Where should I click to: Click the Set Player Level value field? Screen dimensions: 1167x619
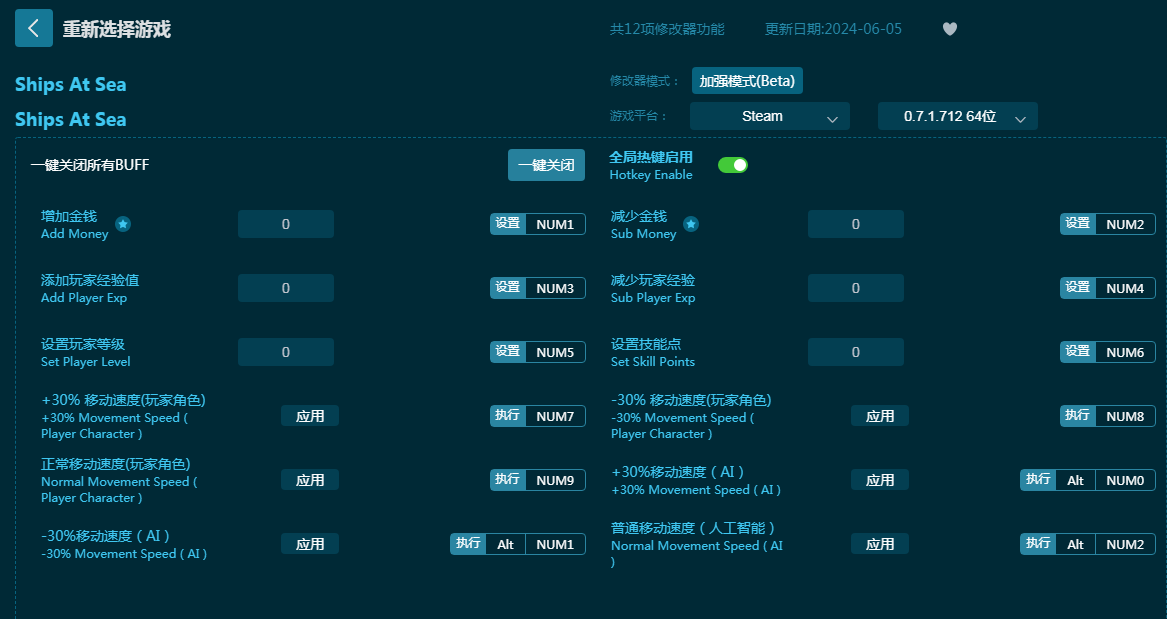[x=286, y=352]
